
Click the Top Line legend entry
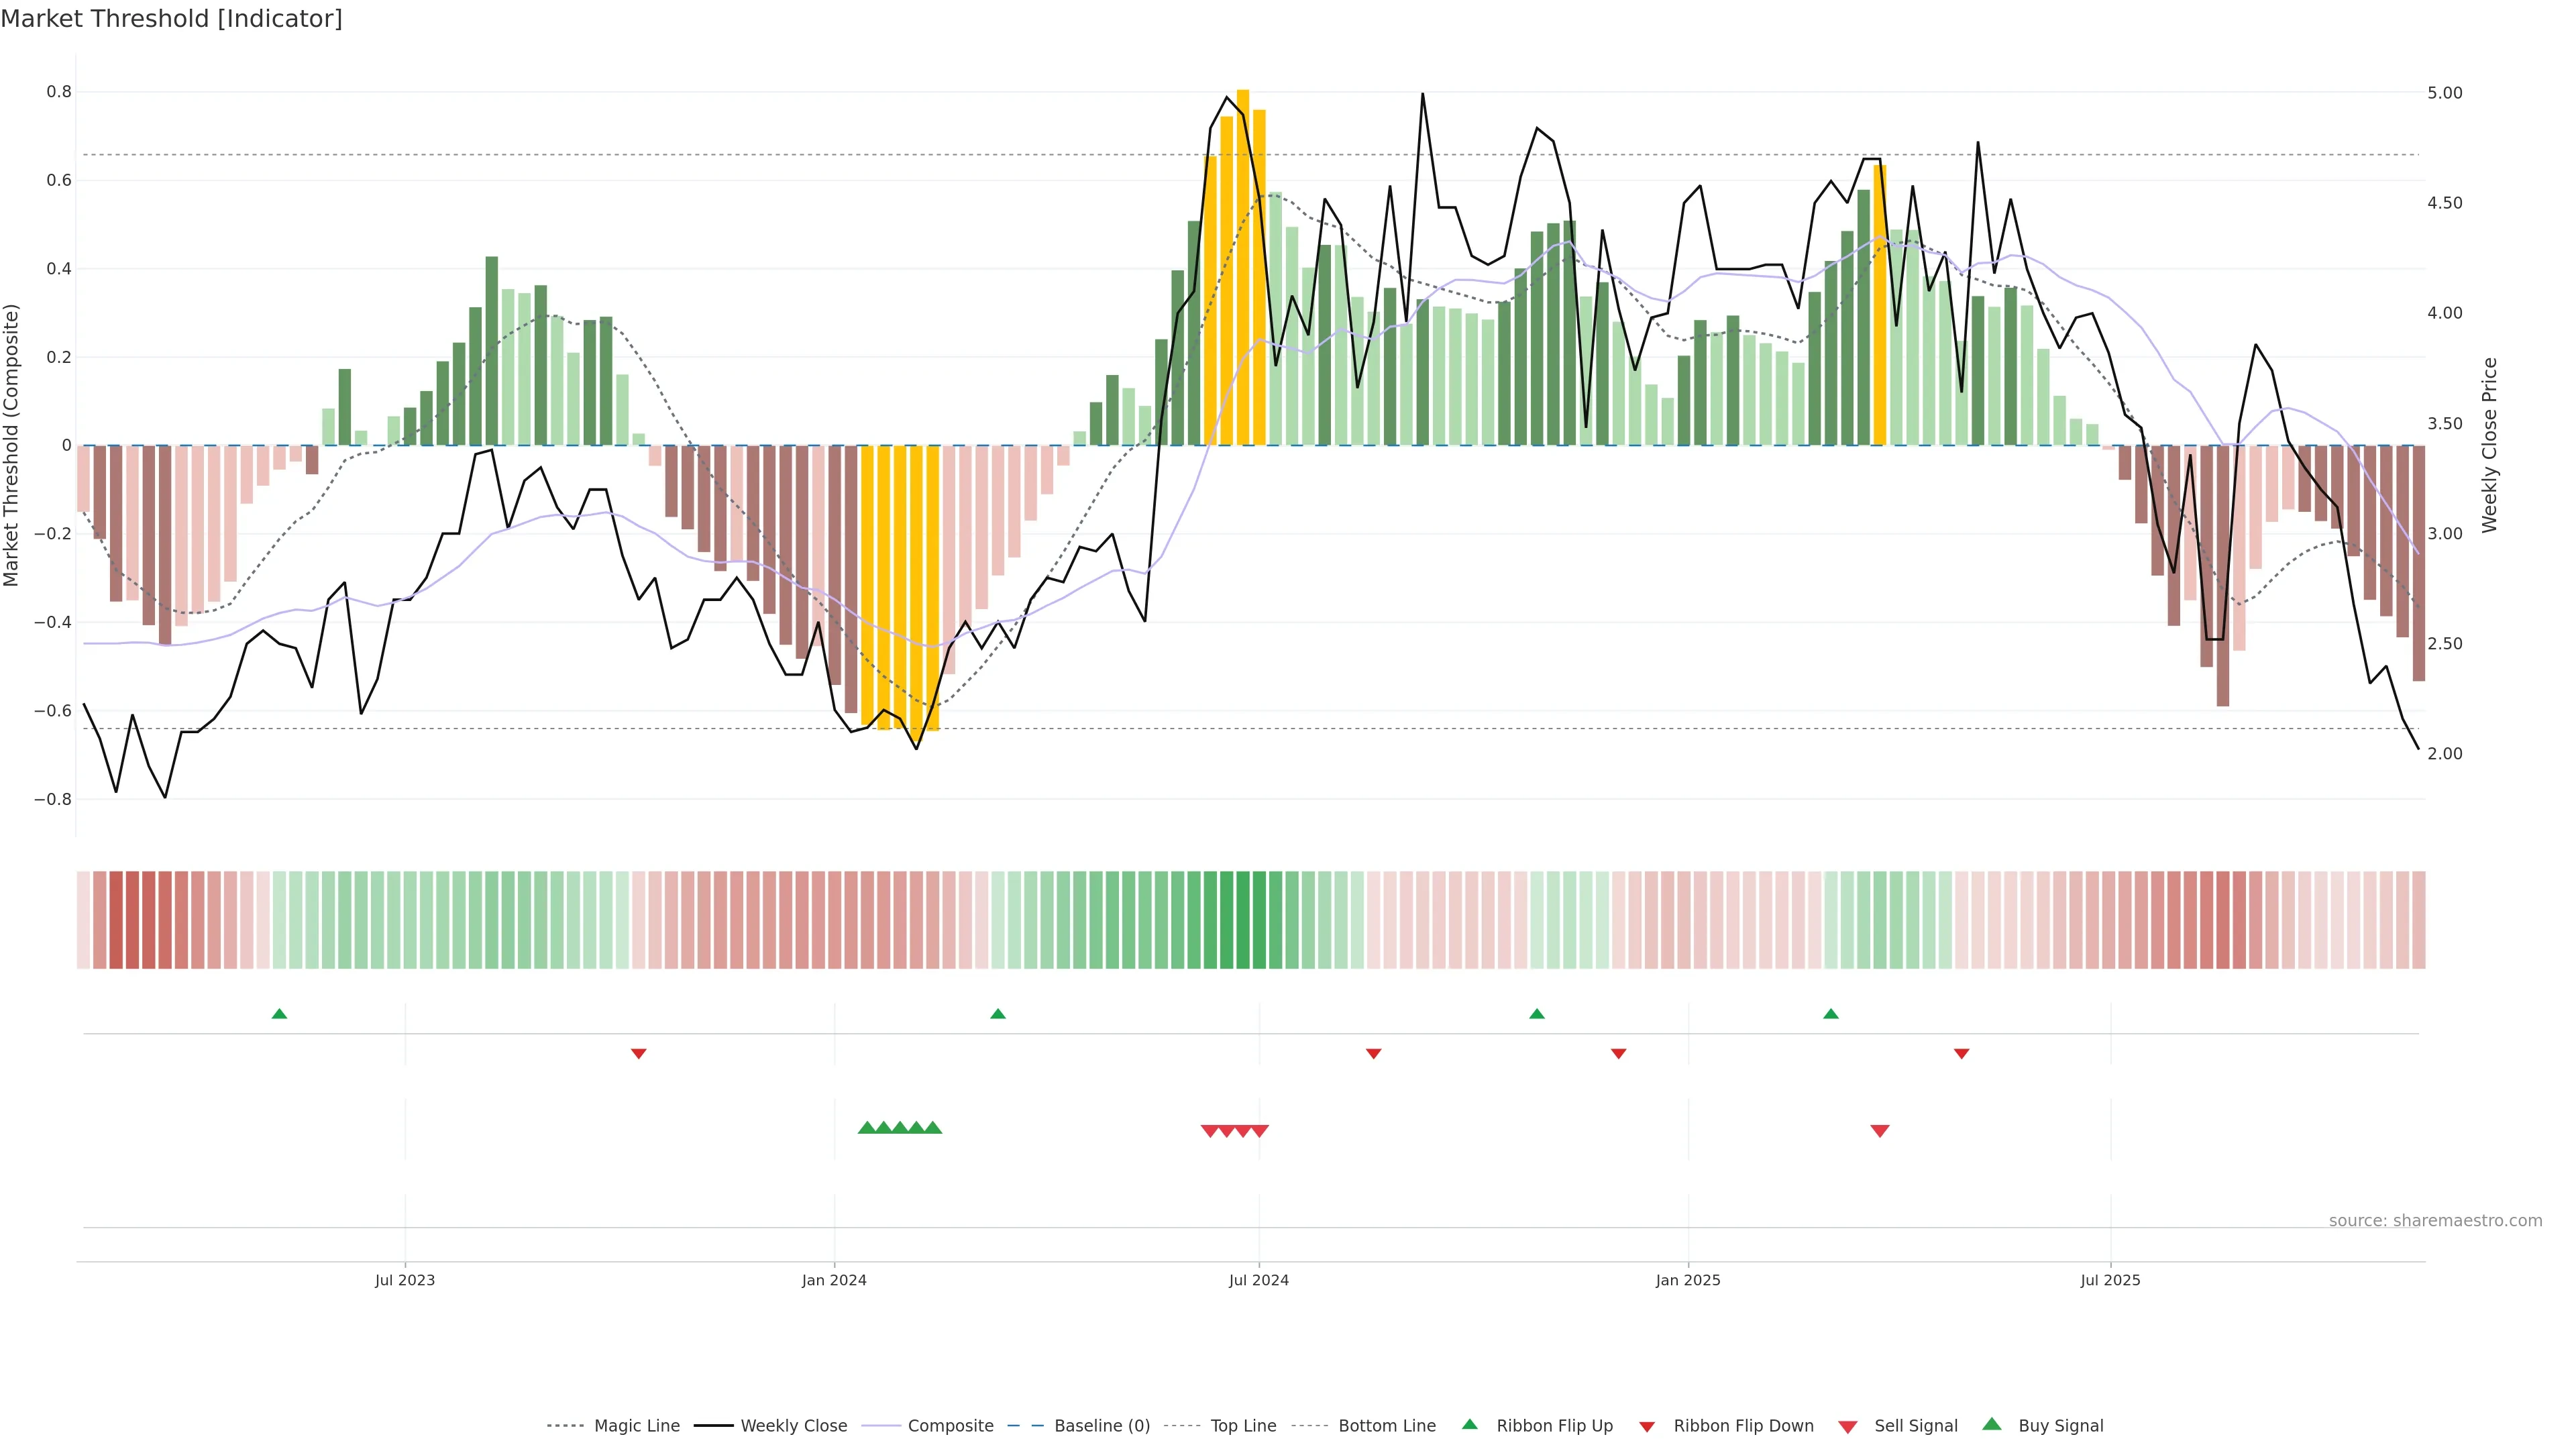point(1243,1426)
